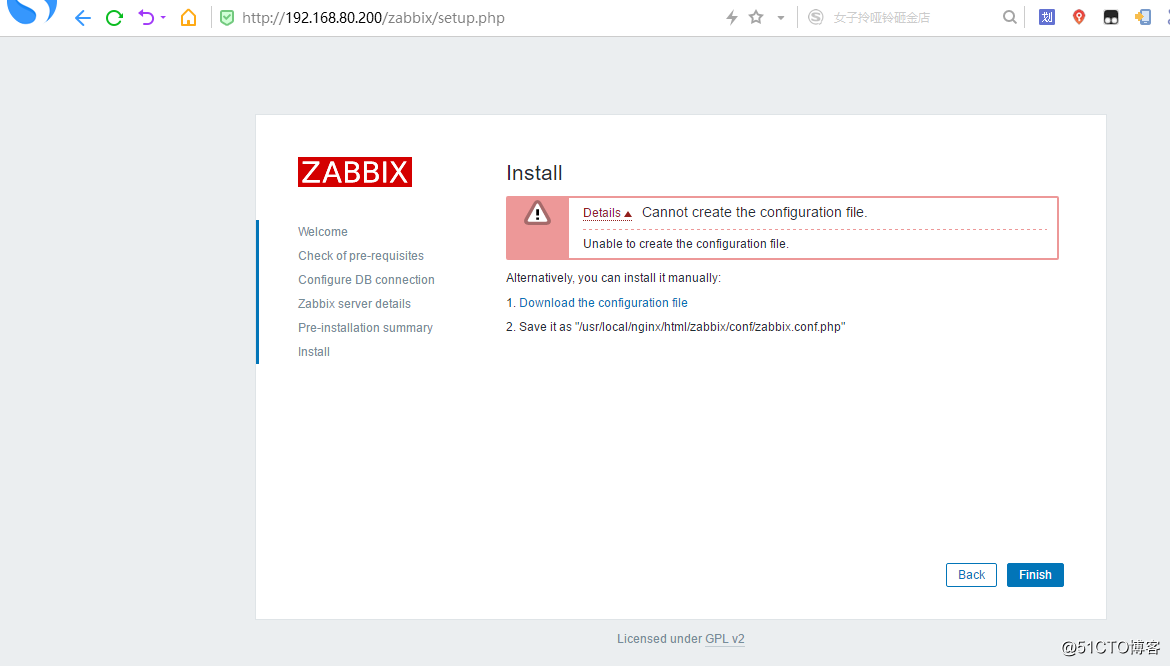Select the Welcome setup step
This screenshot has height=666, width=1170.
(x=322, y=232)
